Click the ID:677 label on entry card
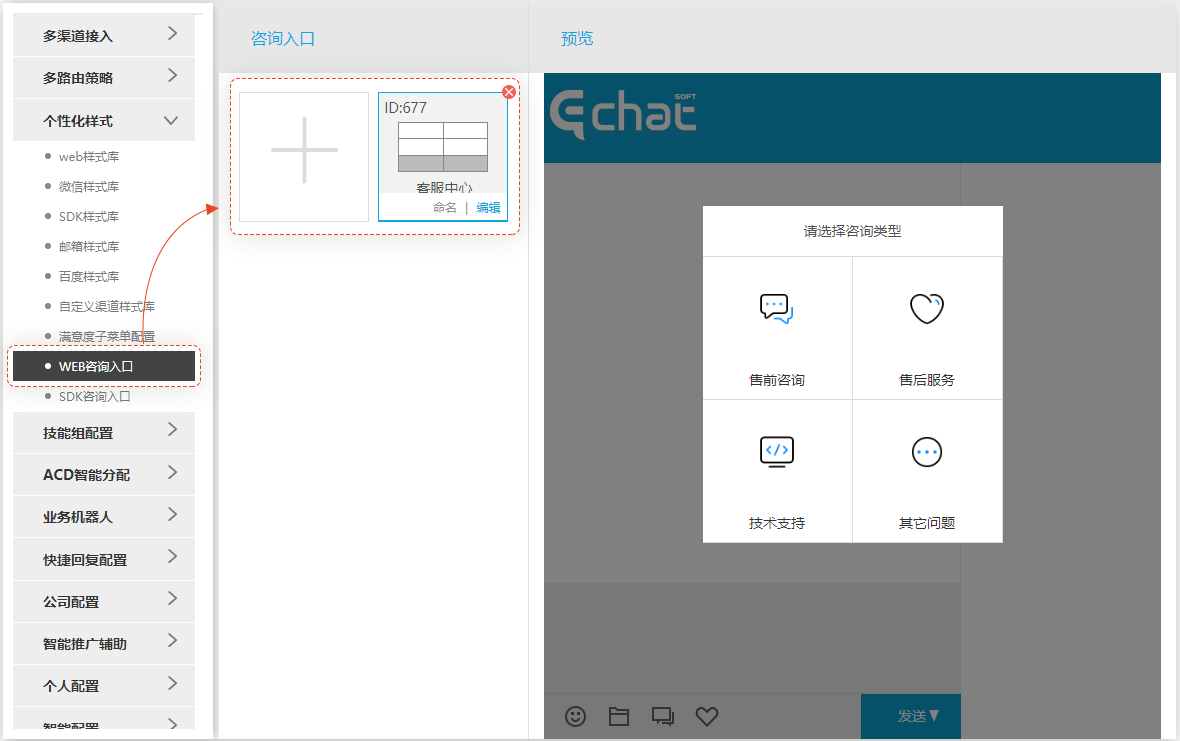 coord(406,108)
